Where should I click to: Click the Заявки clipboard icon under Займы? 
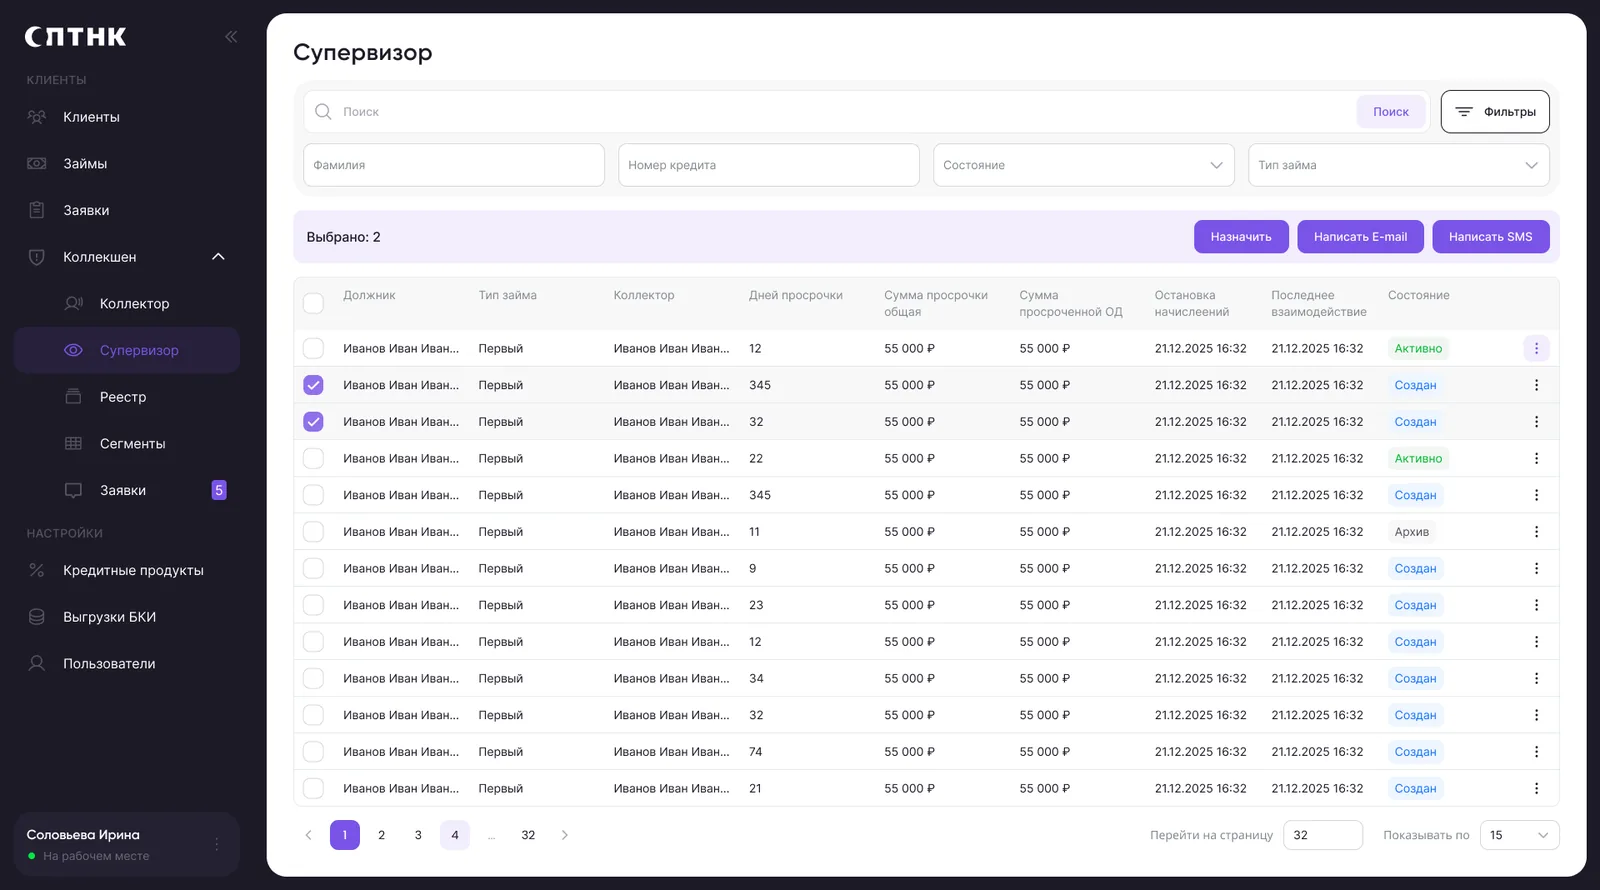[x=37, y=210]
